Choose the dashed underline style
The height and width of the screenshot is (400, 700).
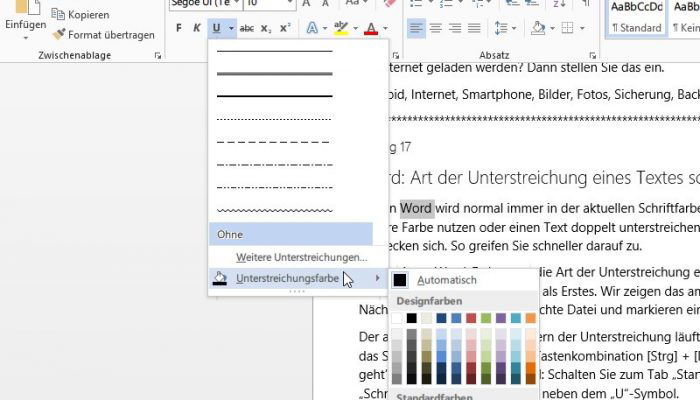[275, 142]
